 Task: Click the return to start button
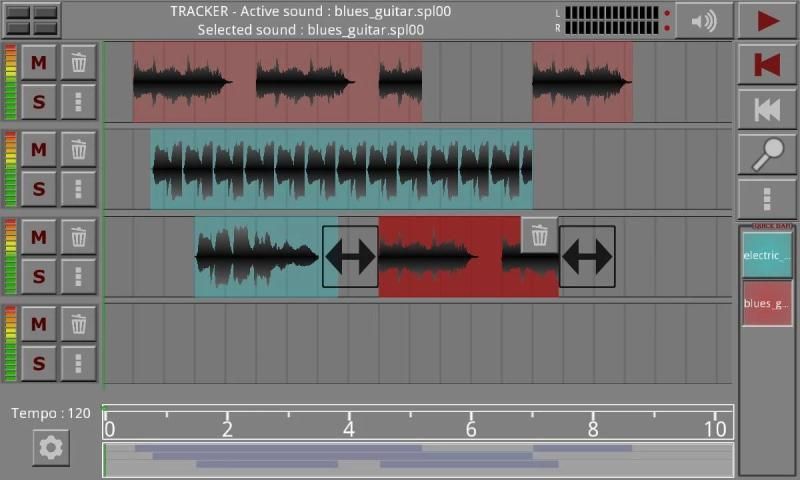(767, 65)
